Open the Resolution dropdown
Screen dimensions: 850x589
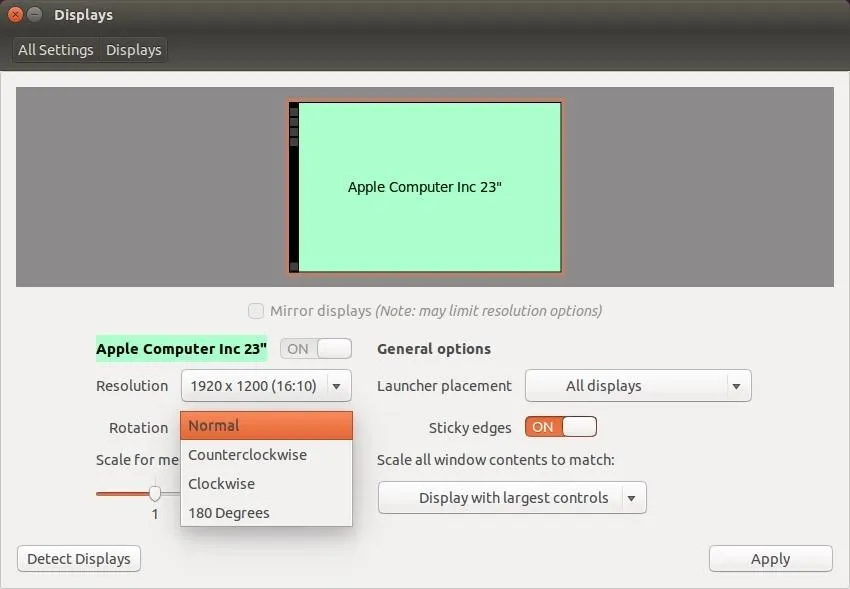(266, 386)
